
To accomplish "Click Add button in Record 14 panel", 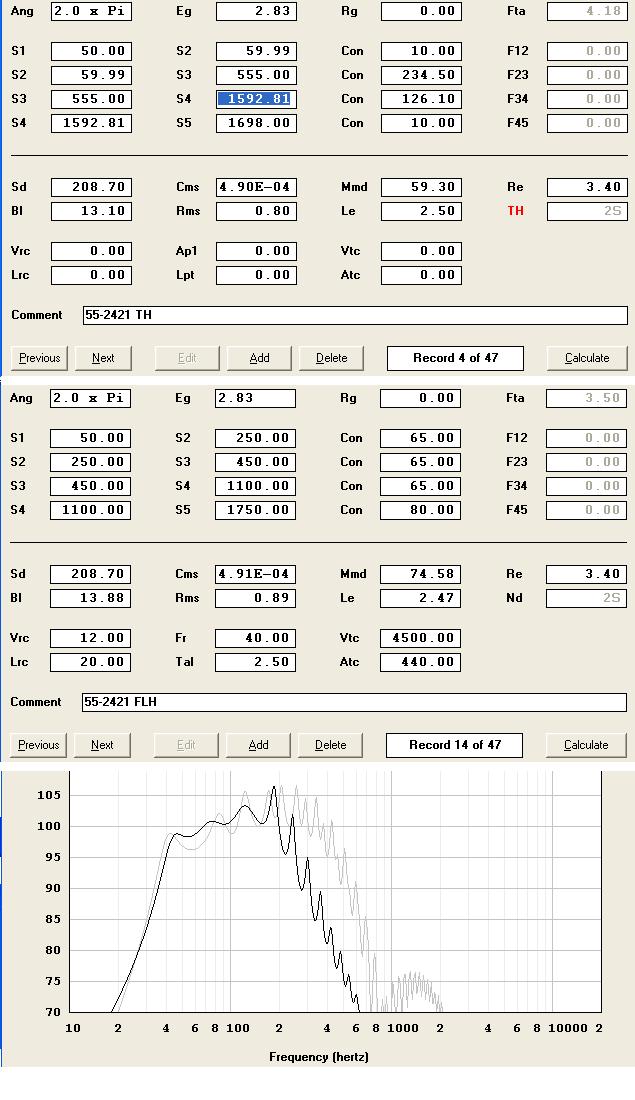I will click(259, 745).
